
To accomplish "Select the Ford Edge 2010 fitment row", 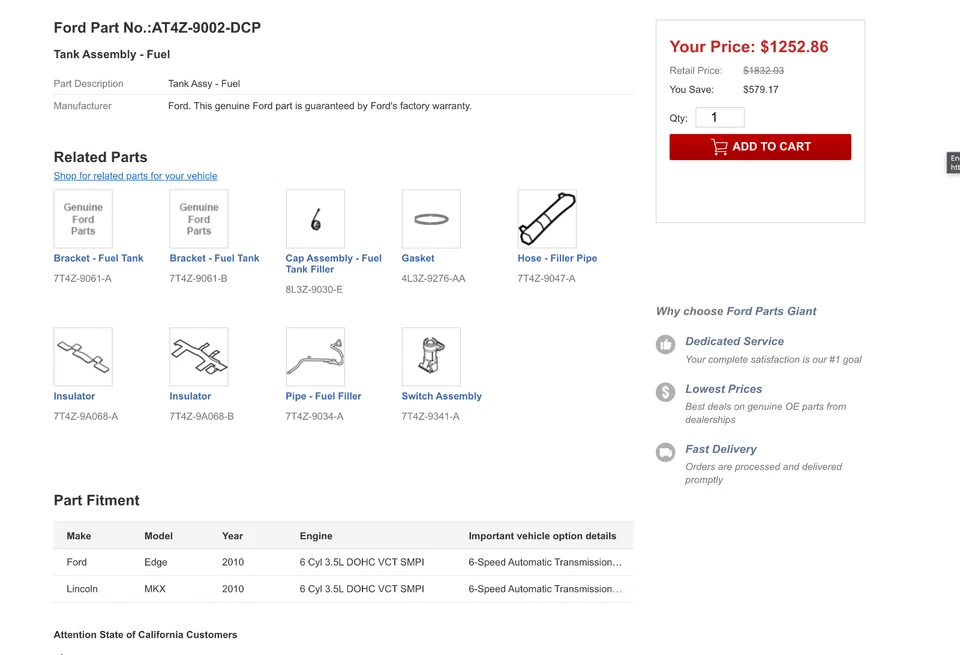I will click(343, 562).
